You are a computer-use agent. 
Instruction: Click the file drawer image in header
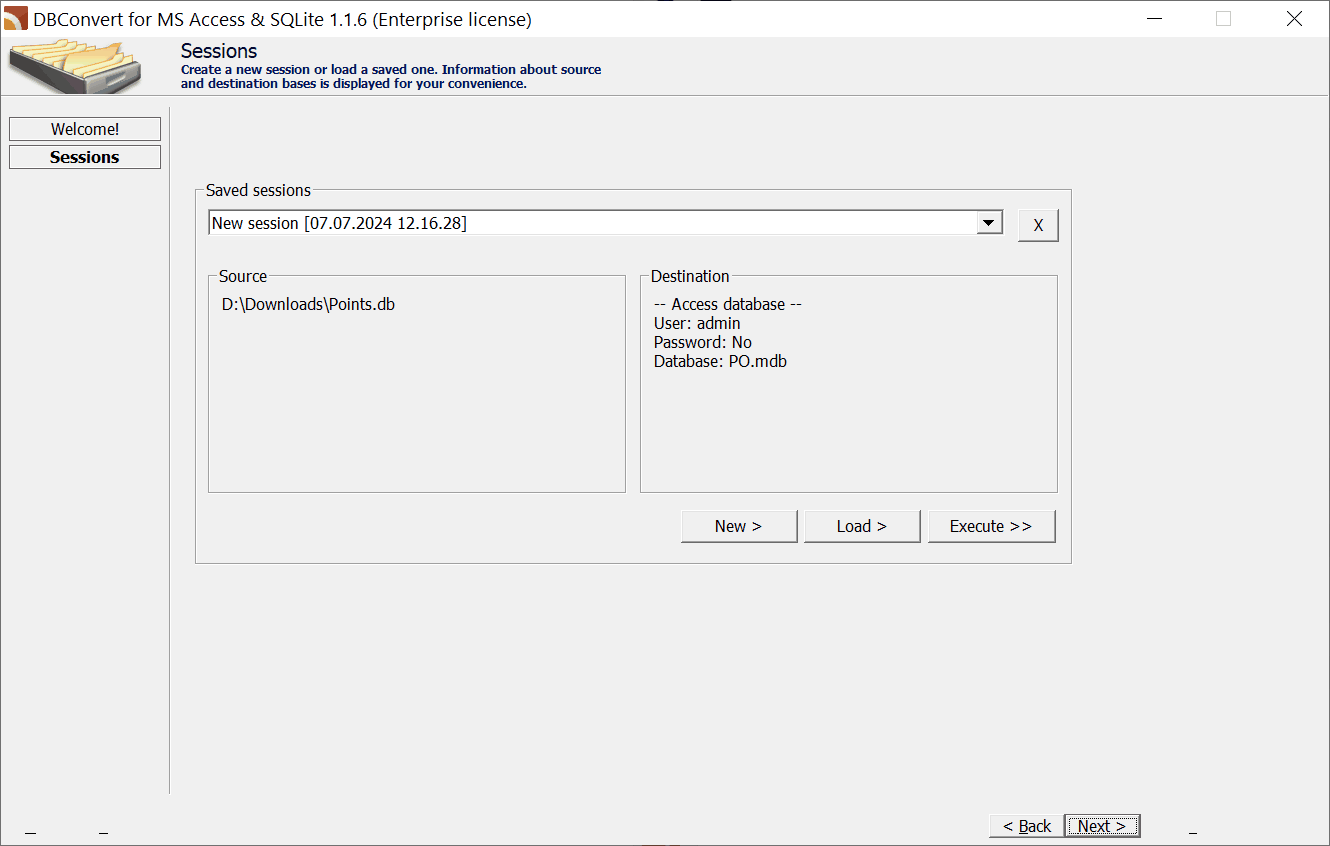(76, 66)
